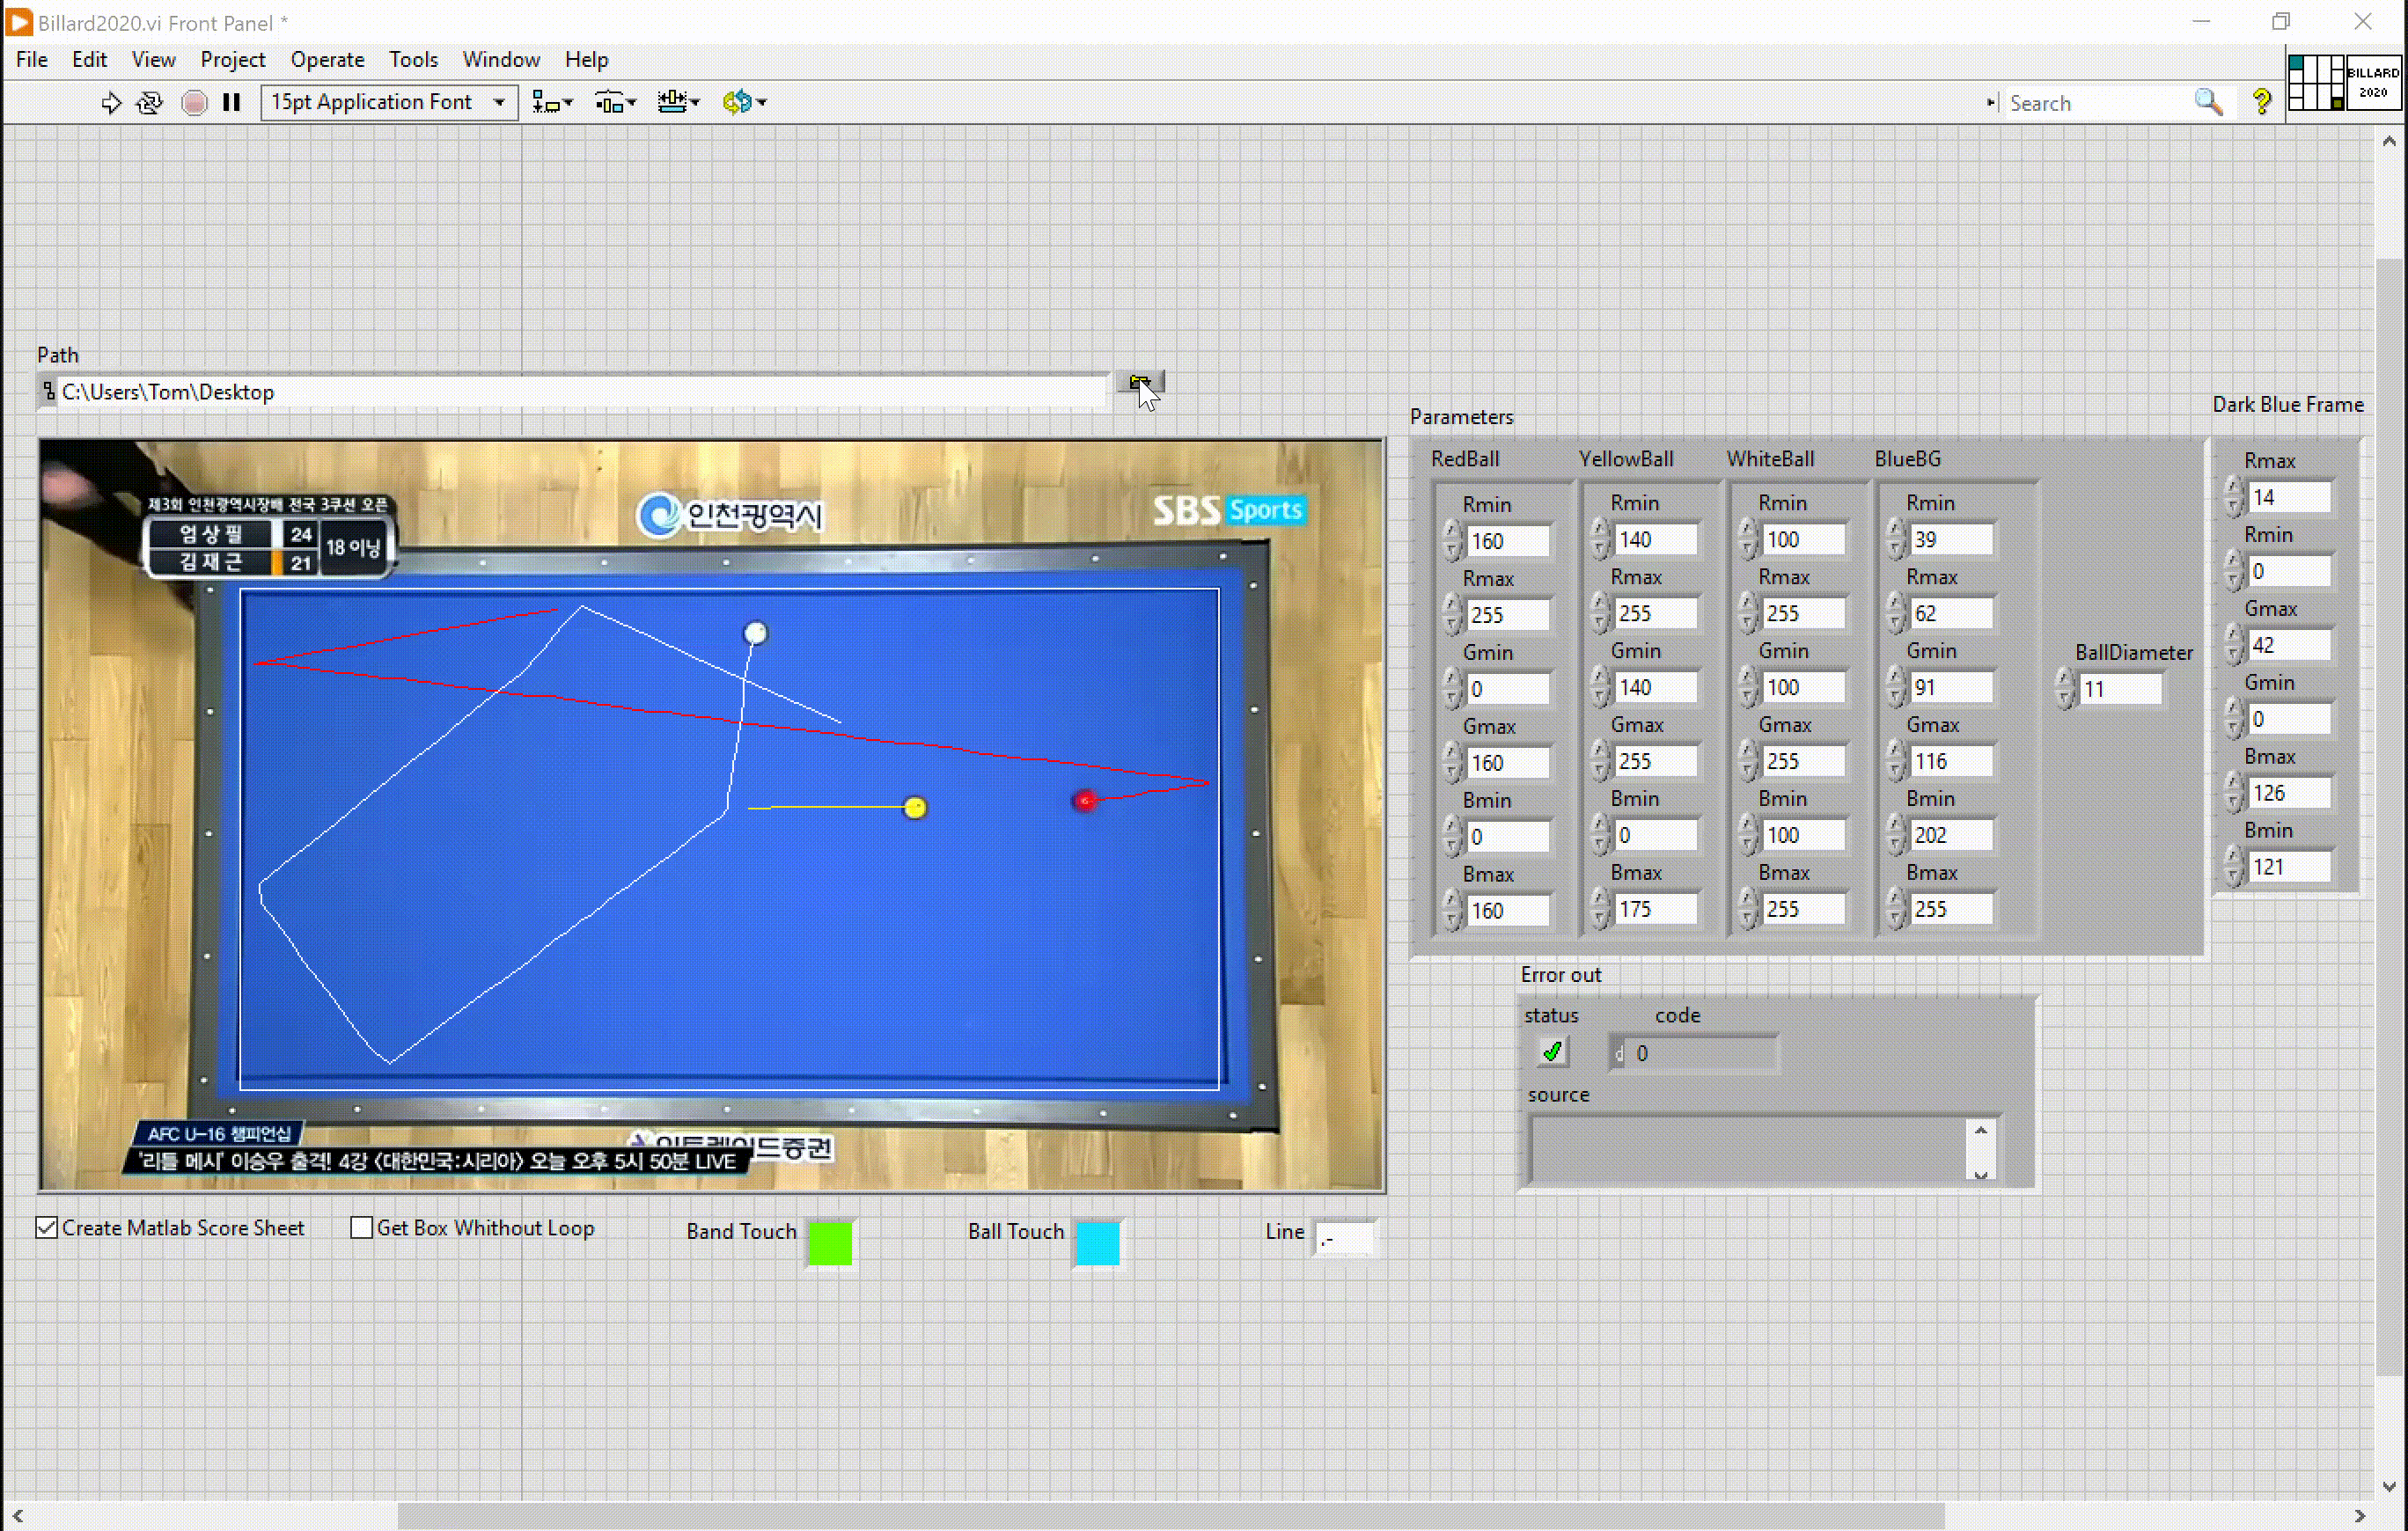Viewport: 2408px width, 1531px height.
Task: Click the path browse folder button
Action: click(1140, 382)
